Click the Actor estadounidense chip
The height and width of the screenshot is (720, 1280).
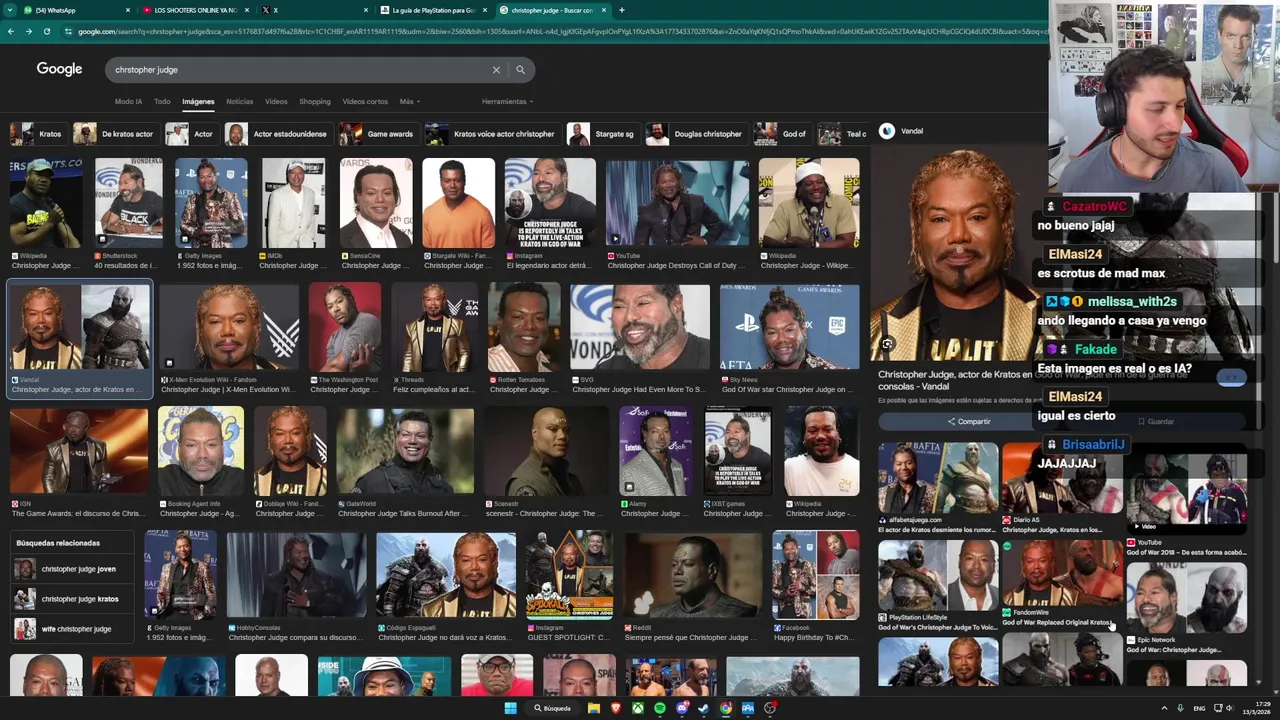(x=278, y=134)
